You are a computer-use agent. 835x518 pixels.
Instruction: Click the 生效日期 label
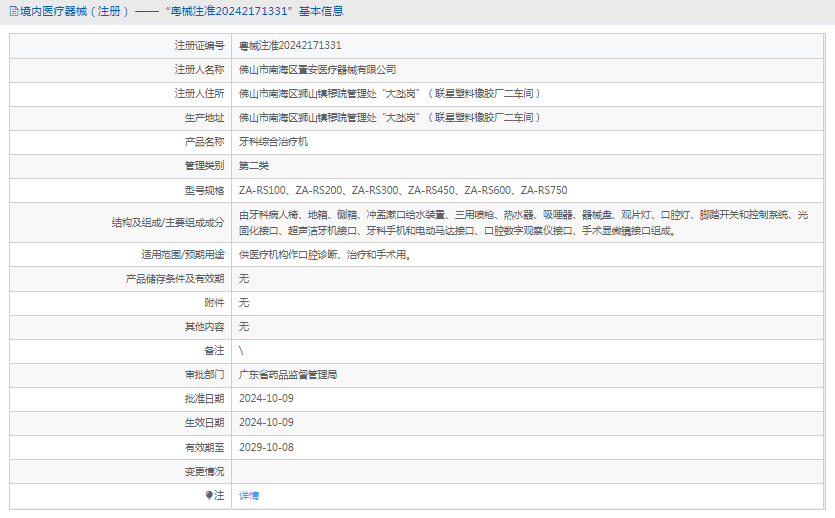pos(204,423)
